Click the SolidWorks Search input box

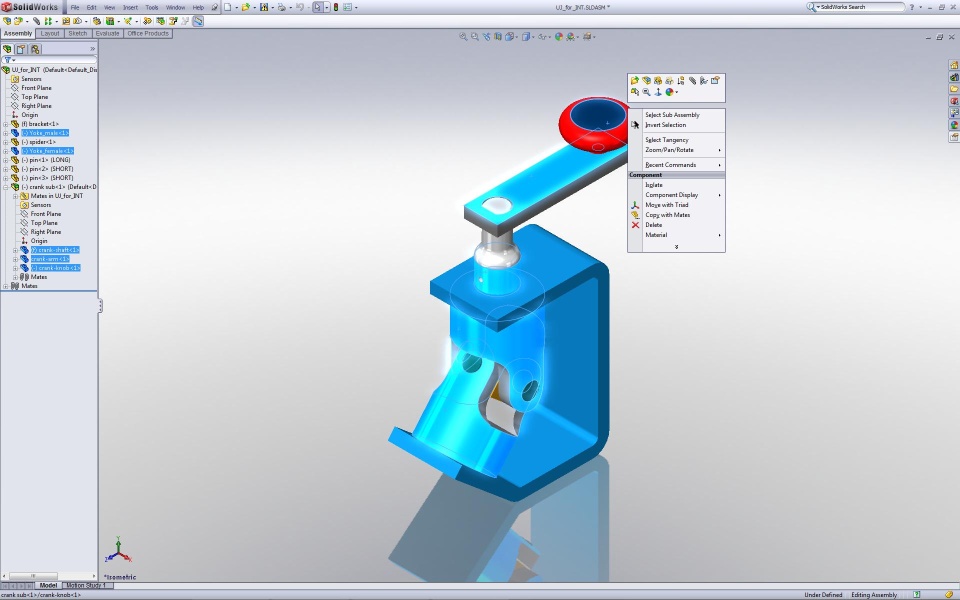862,7
